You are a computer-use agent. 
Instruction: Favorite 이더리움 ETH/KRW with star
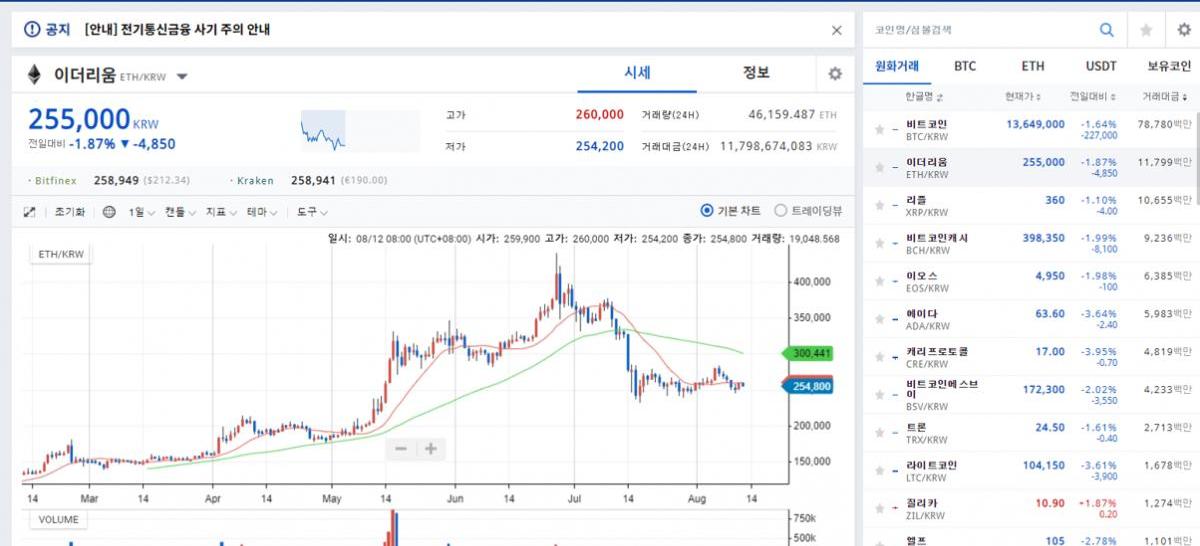tap(879, 168)
